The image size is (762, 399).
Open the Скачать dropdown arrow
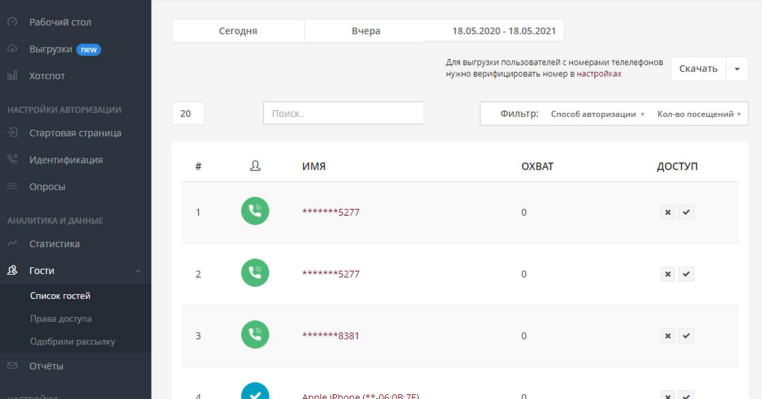pos(737,69)
